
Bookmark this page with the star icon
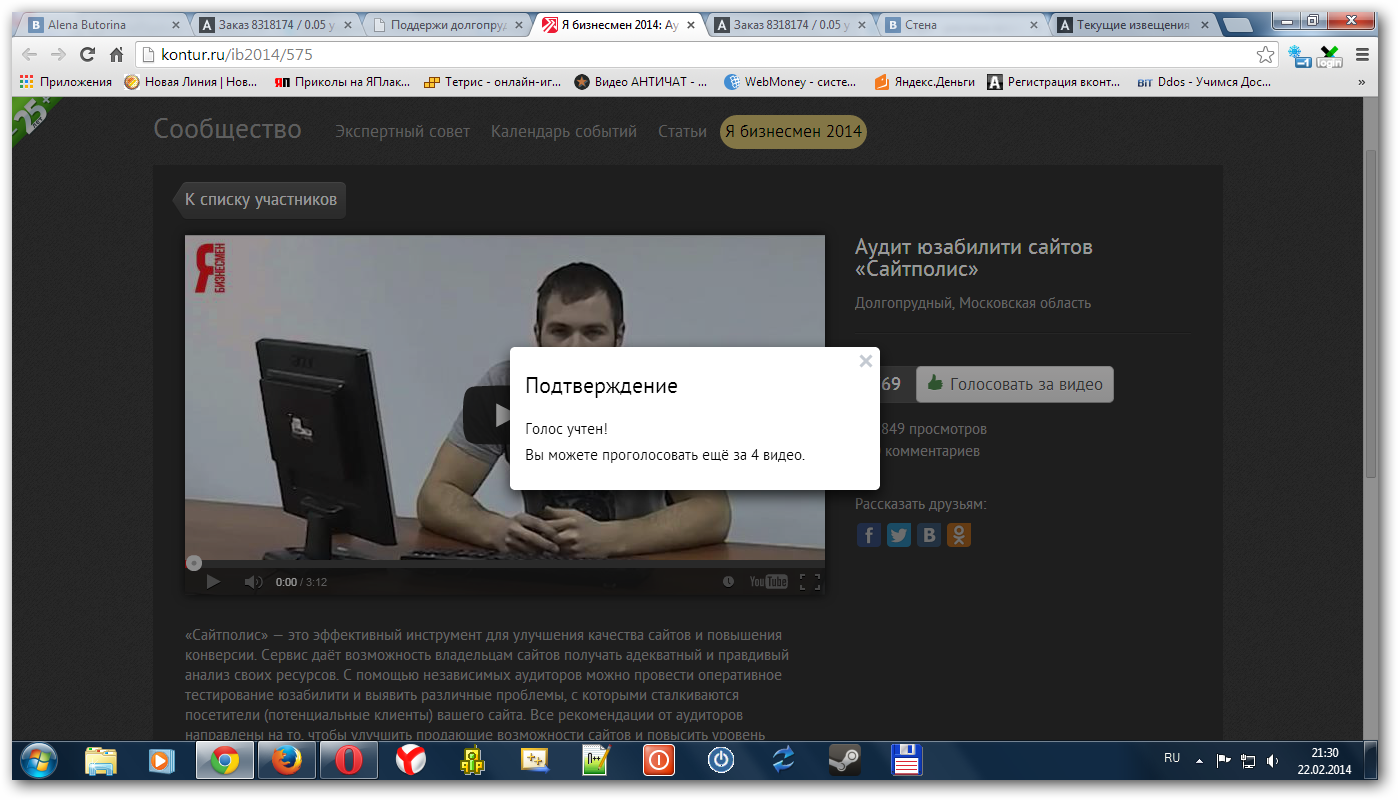pyautogui.click(x=1266, y=55)
